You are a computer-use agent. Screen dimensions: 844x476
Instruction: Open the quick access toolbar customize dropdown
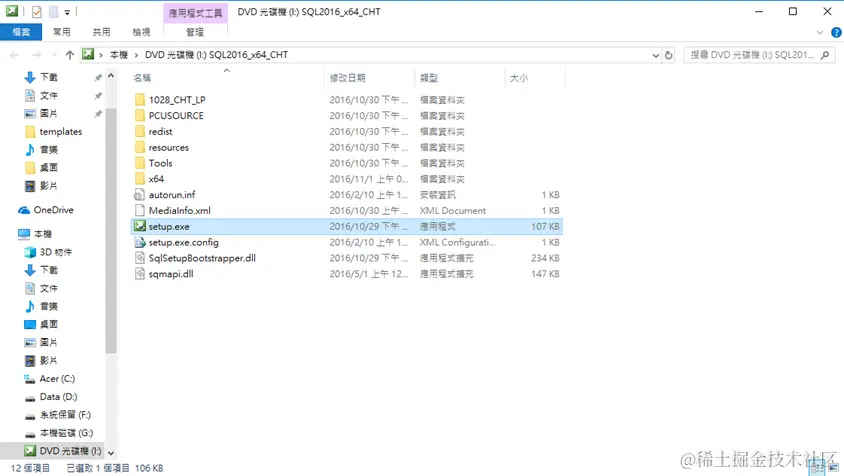click(67, 12)
